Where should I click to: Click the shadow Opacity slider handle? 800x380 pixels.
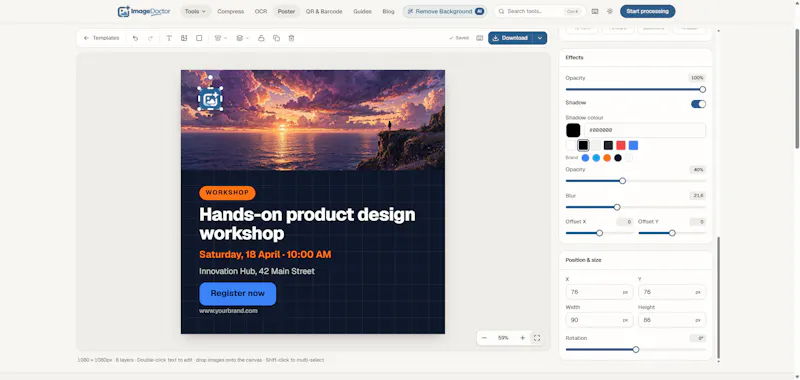click(622, 181)
